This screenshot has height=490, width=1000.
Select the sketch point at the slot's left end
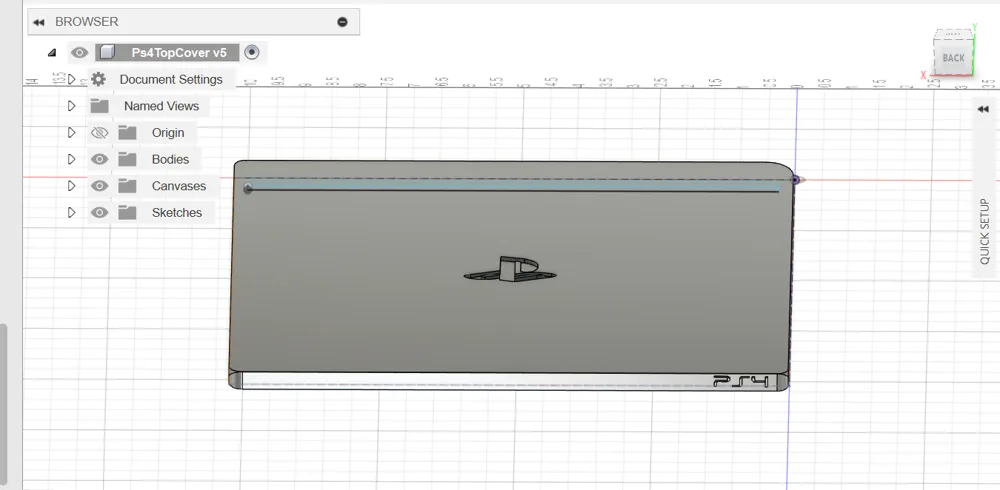pos(248,188)
